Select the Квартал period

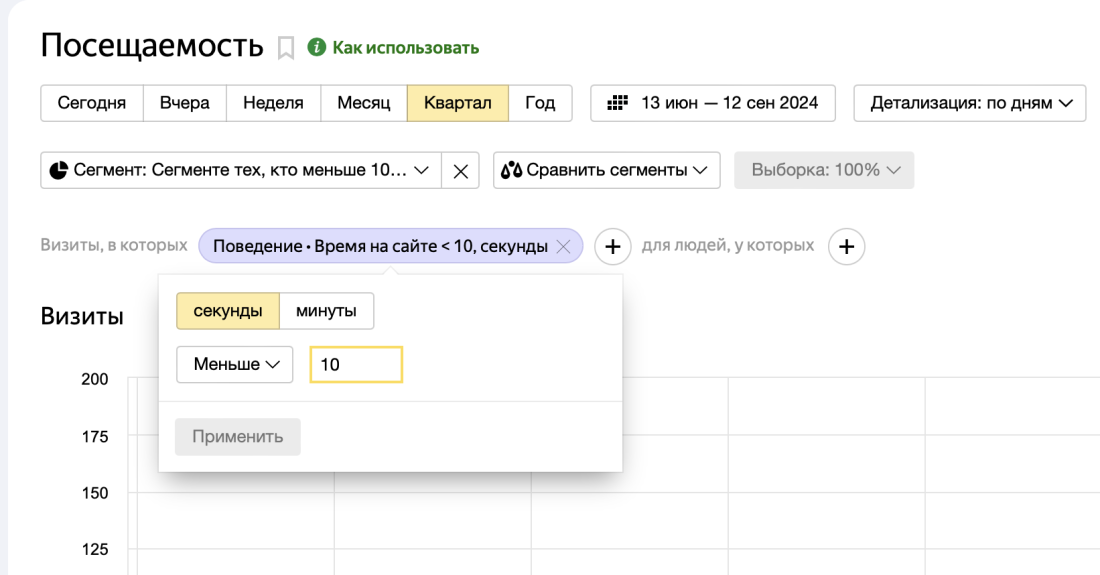click(x=457, y=103)
